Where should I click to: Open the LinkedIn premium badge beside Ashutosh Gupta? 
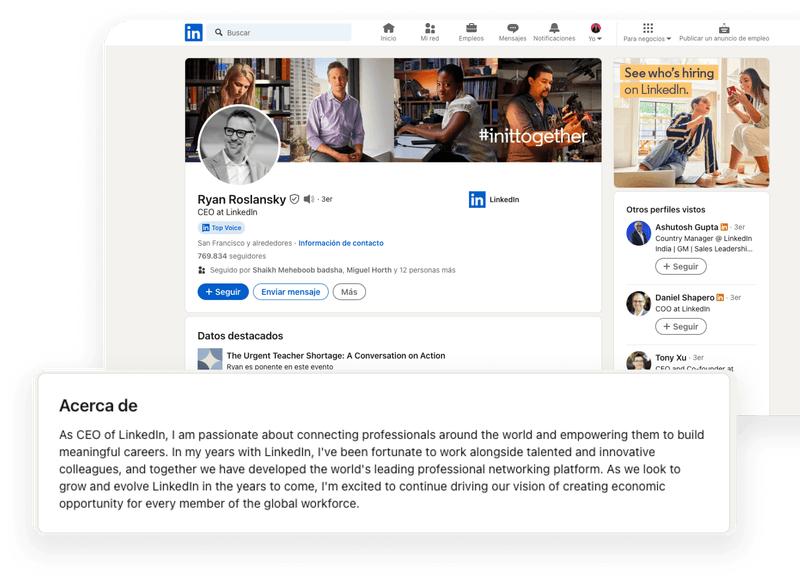pyautogui.click(x=724, y=227)
